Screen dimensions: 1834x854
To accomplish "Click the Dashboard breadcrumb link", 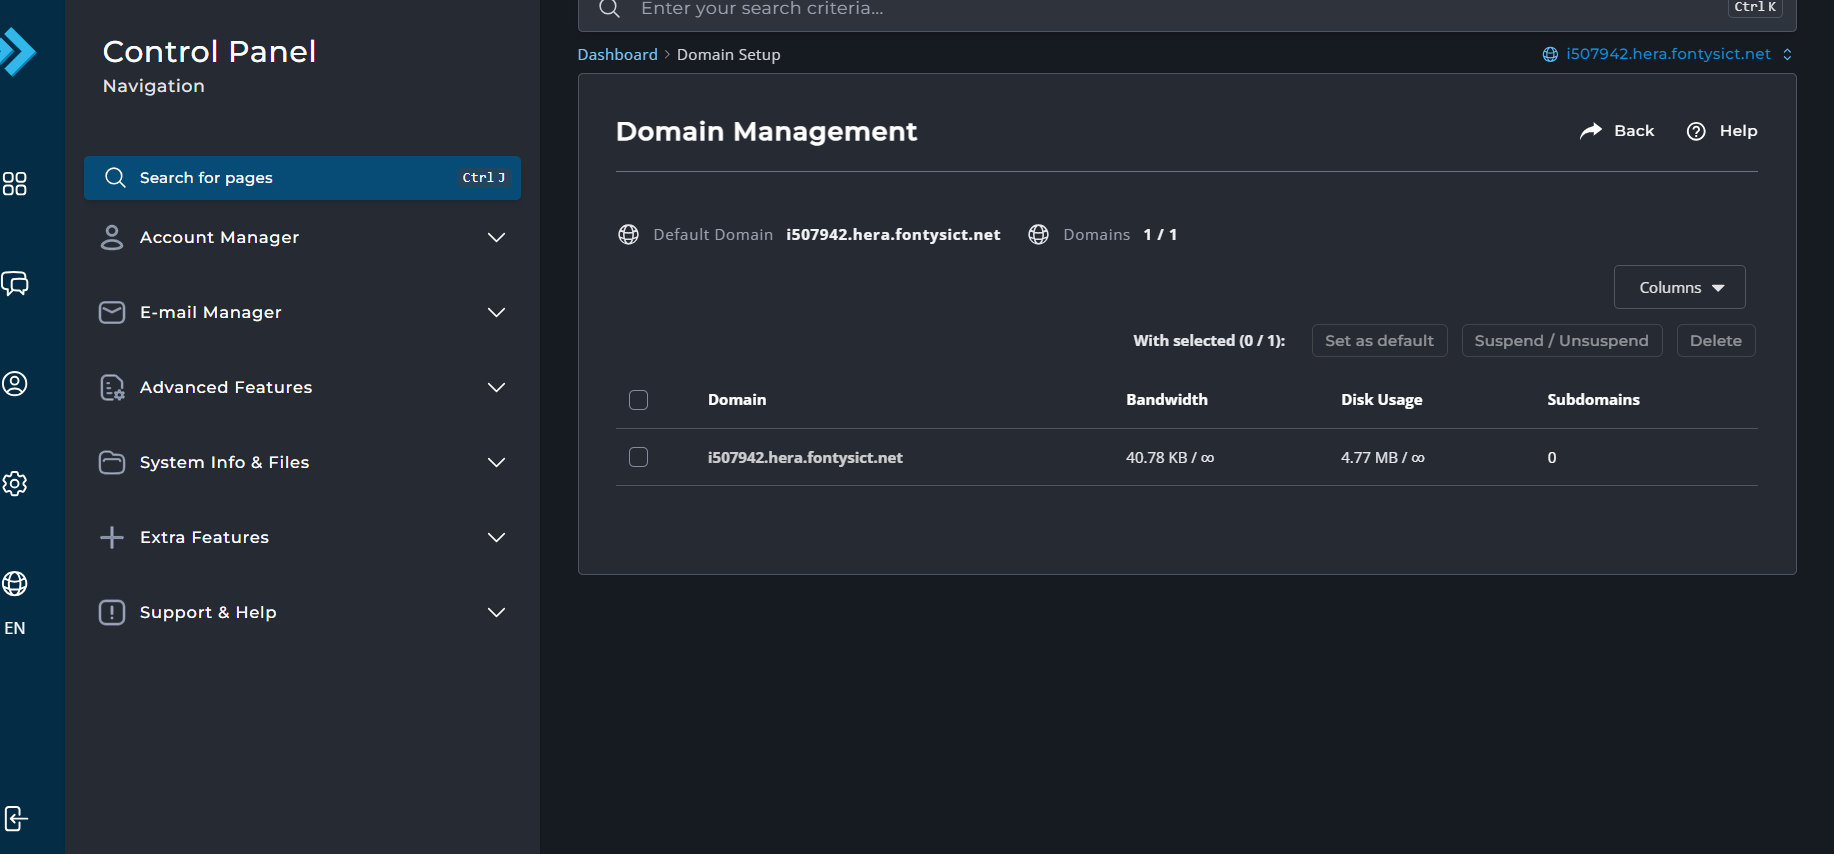I will tap(617, 55).
